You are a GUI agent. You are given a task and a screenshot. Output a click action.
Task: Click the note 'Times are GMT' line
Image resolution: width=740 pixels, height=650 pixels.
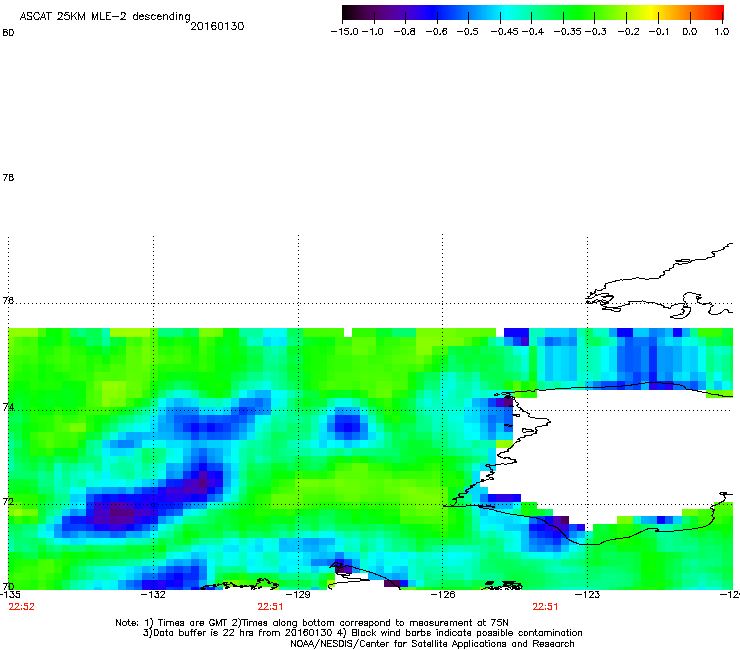(x=312, y=623)
